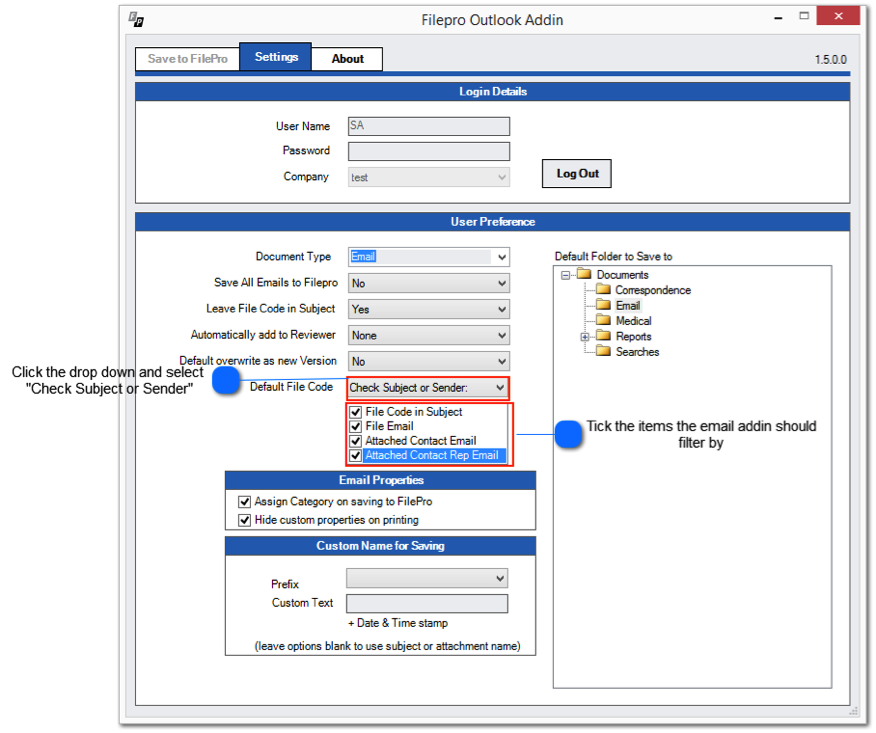
Task: Click the Email Properties header
Action: click(x=380, y=480)
